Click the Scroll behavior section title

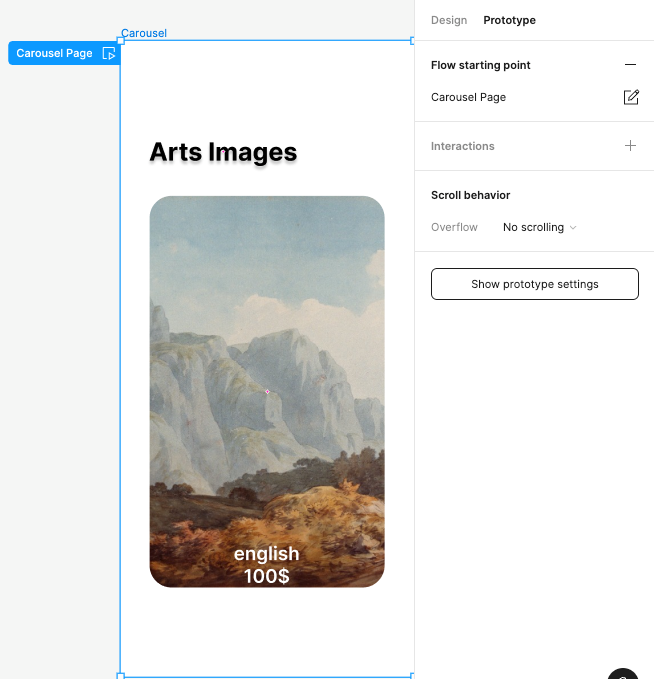tap(470, 195)
